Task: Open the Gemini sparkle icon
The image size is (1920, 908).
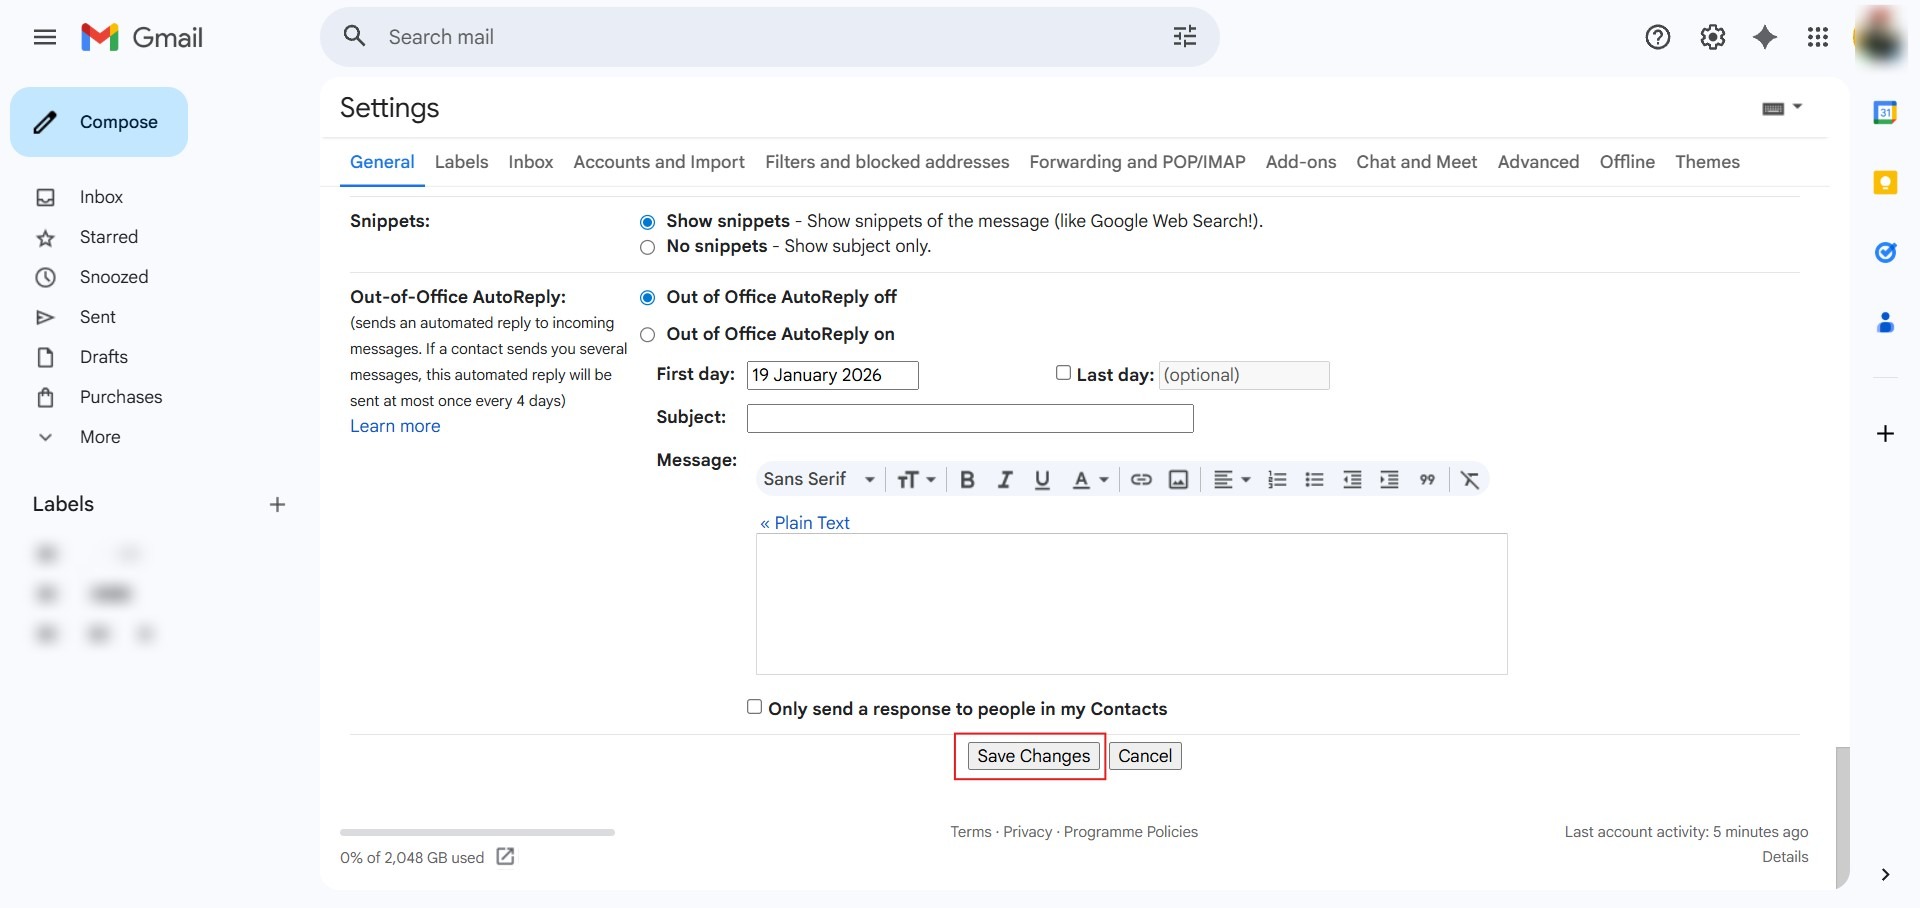Action: point(1765,37)
